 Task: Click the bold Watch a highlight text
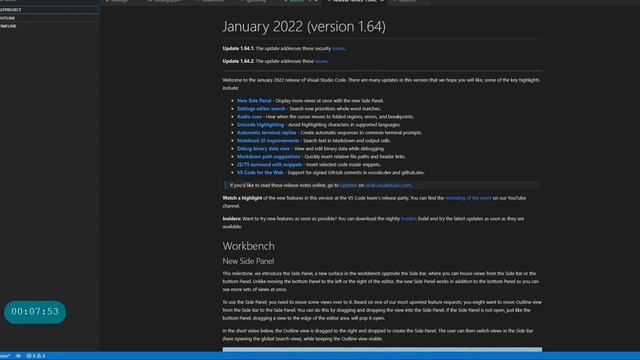point(242,198)
